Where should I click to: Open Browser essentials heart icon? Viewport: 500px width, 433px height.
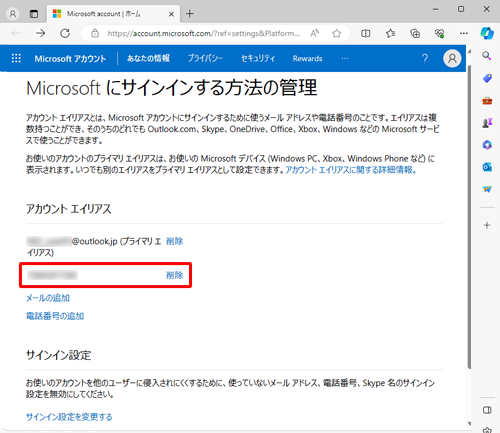coord(439,33)
